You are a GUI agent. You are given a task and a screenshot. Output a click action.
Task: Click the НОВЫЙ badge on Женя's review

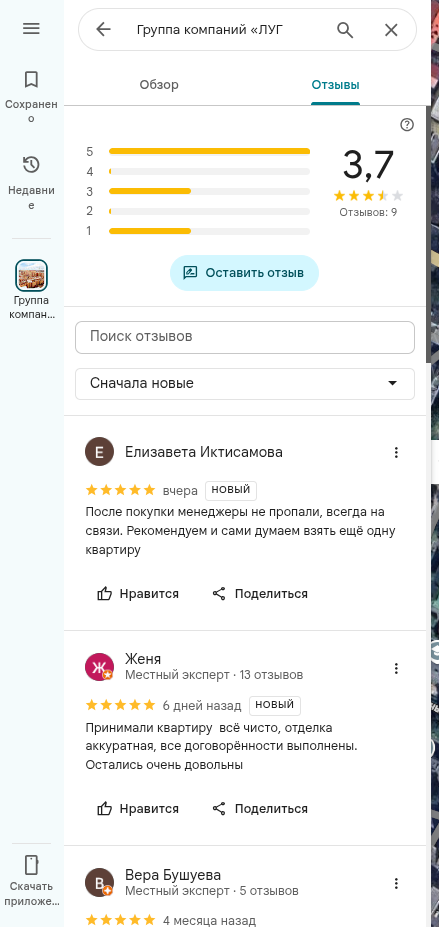pos(275,705)
